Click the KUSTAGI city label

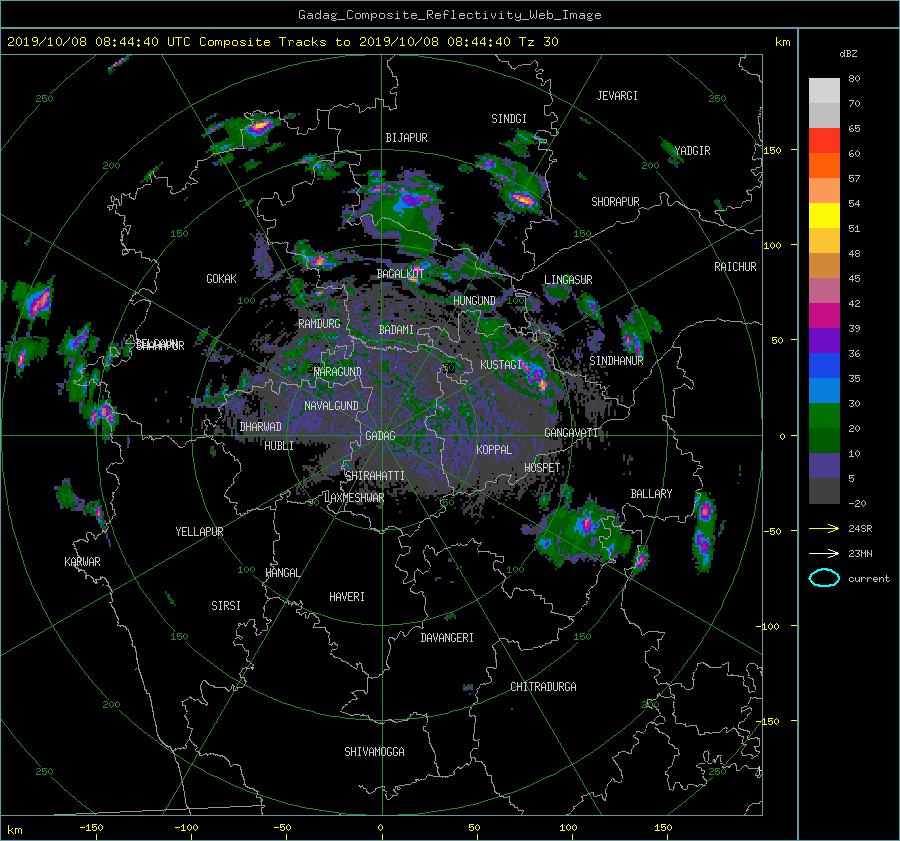[x=501, y=365]
